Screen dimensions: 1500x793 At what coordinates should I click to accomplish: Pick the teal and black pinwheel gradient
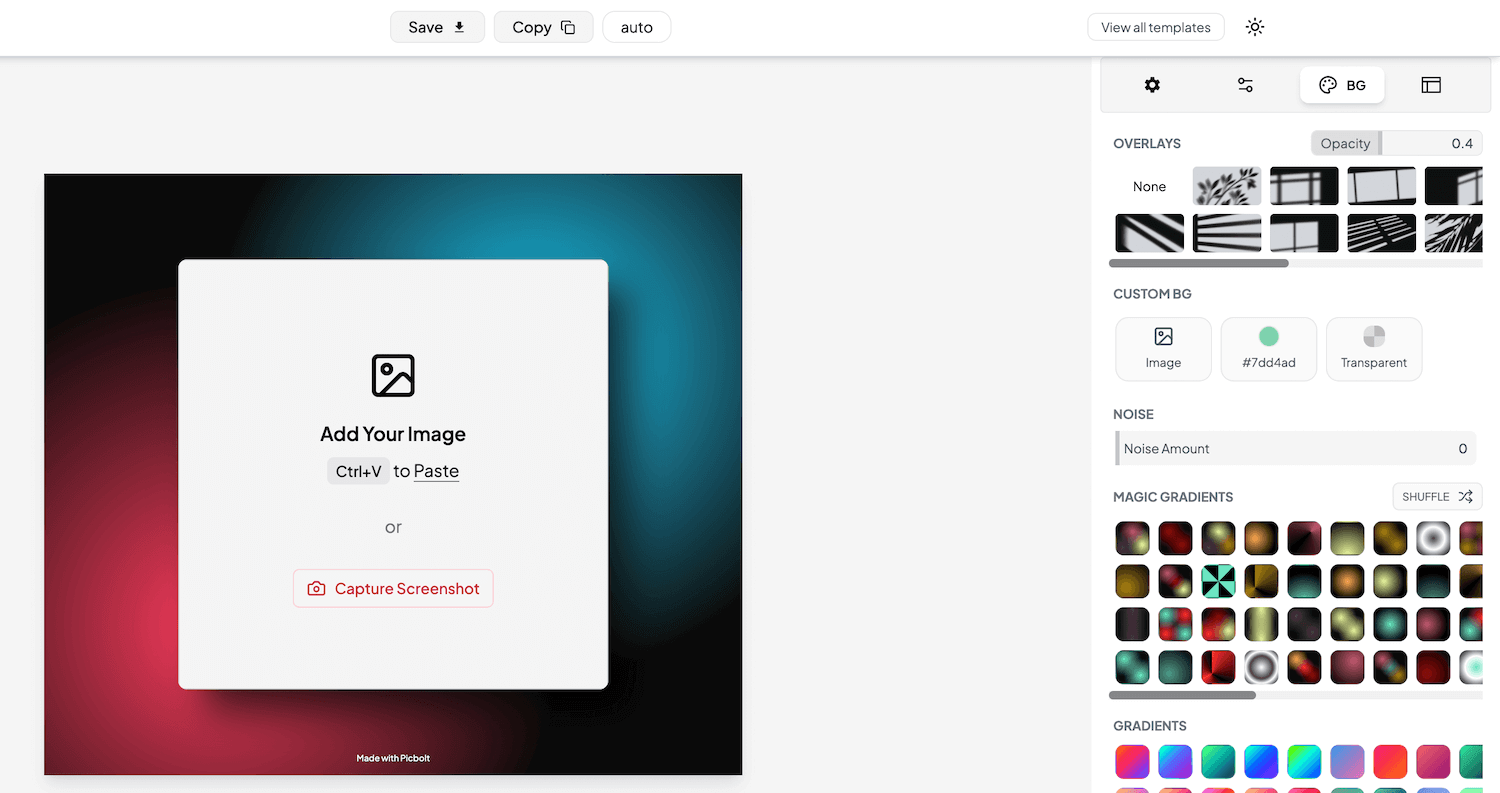point(1219,581)
